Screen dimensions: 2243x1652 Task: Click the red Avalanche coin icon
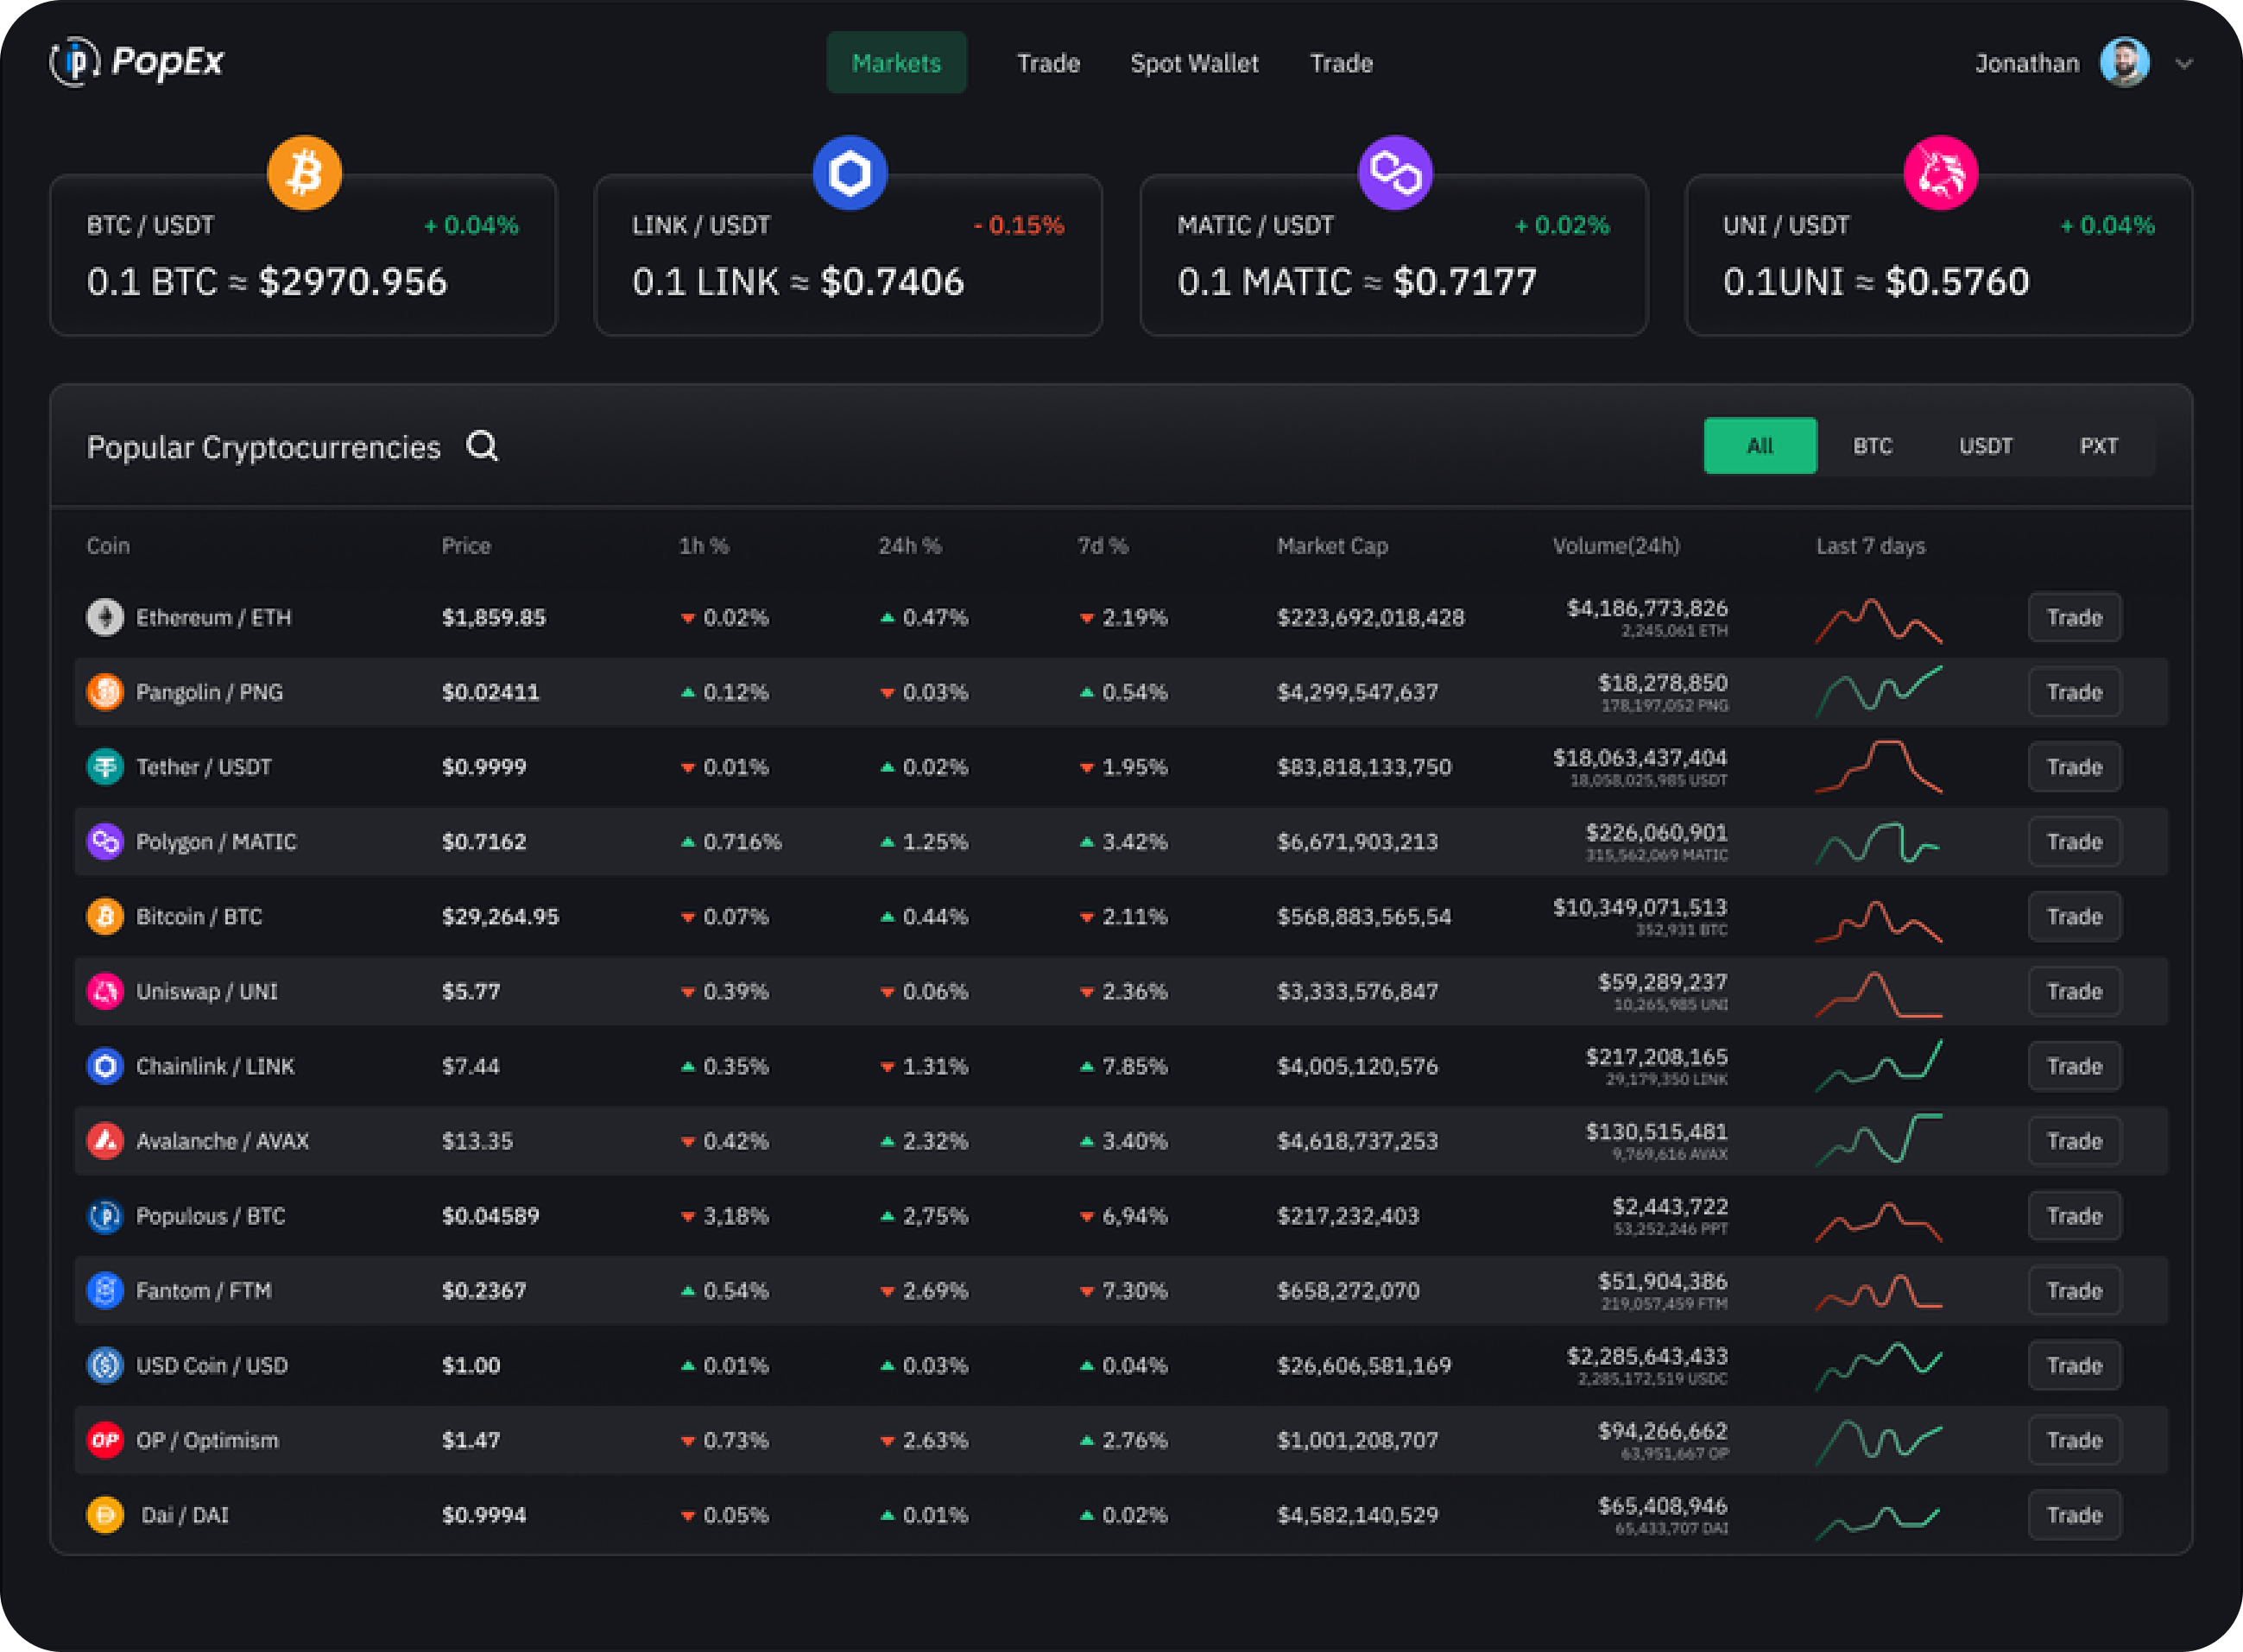[x=105, y=1141]
